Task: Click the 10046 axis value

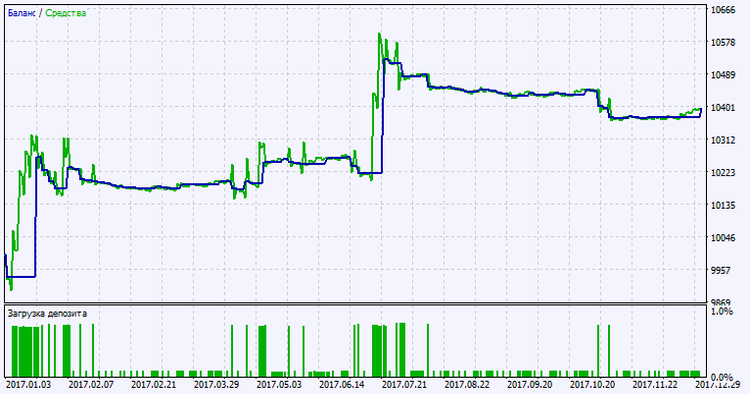Action: [x=723, y=237]
